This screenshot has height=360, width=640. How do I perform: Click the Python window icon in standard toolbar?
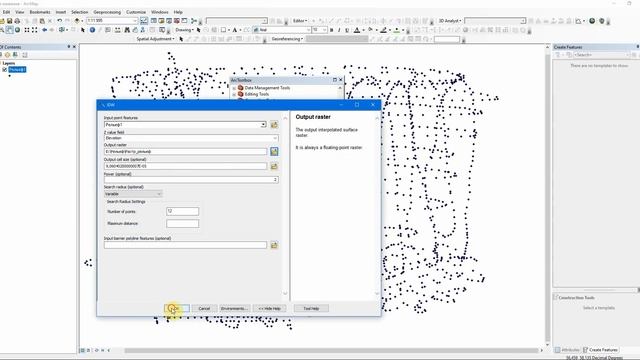coord(184,21)
